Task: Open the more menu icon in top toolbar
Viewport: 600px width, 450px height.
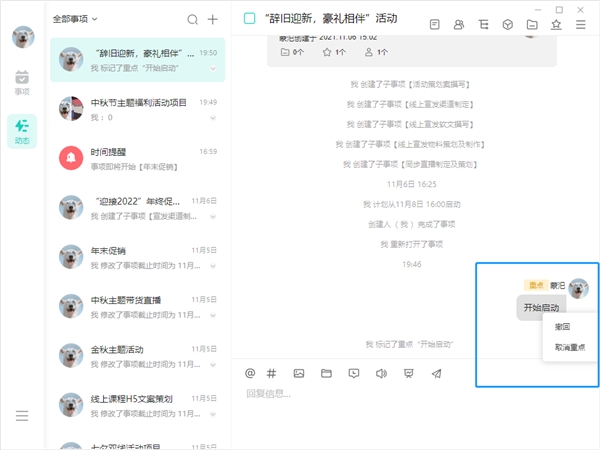Action: pos(580,25)
